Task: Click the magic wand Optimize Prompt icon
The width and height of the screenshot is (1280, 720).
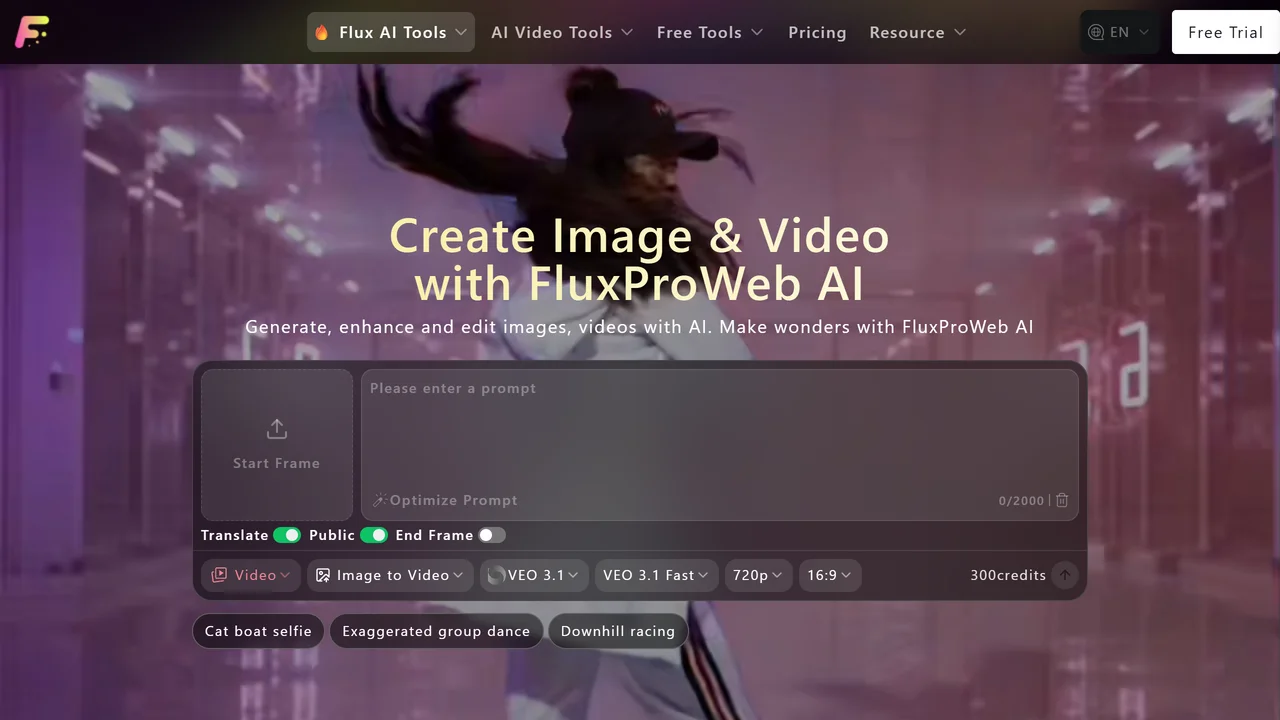Action: coord(379,500)
